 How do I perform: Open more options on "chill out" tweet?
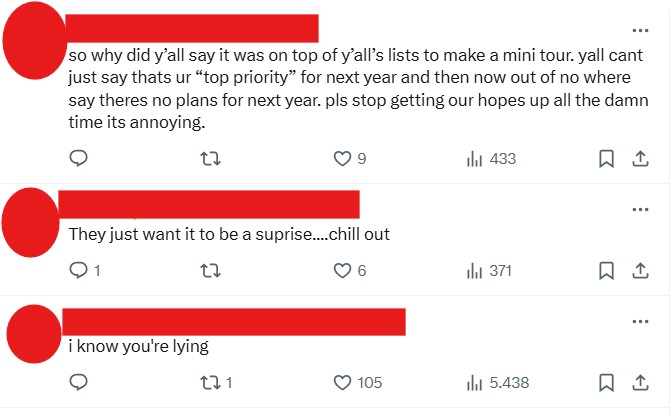(640, 208)
